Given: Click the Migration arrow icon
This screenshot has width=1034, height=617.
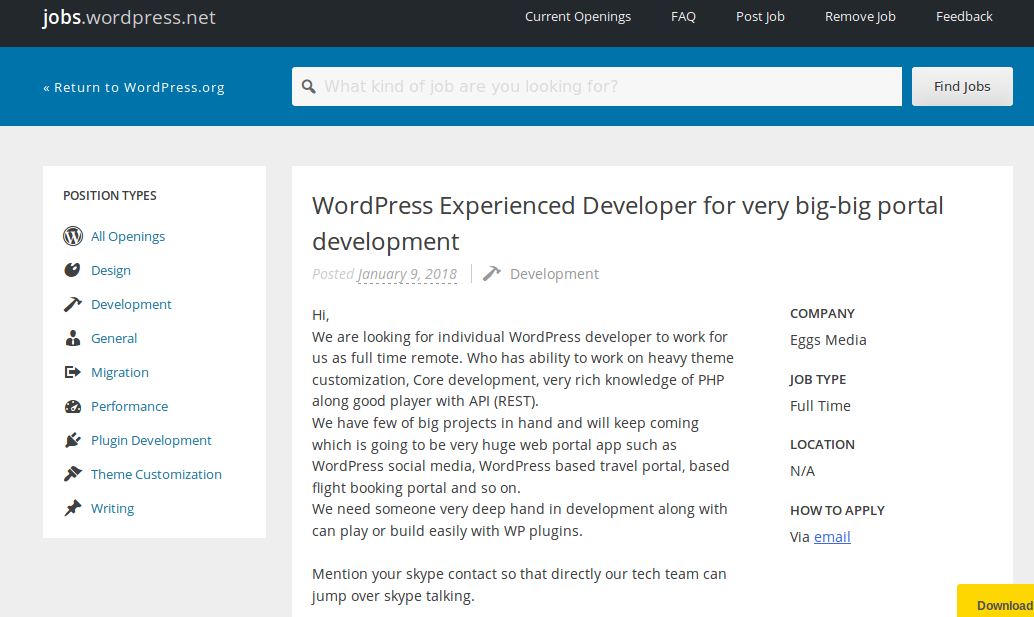Looking at the screenshot, I should click(72, 372).
